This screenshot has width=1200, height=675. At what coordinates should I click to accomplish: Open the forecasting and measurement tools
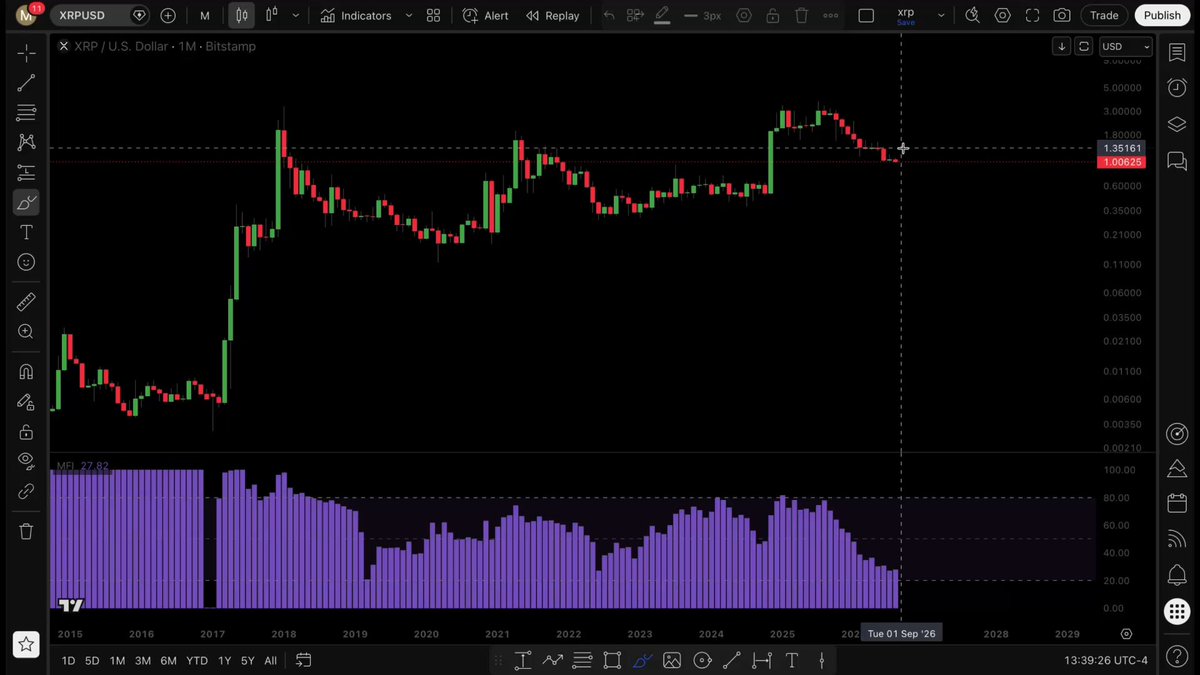[x=26, y=173]
